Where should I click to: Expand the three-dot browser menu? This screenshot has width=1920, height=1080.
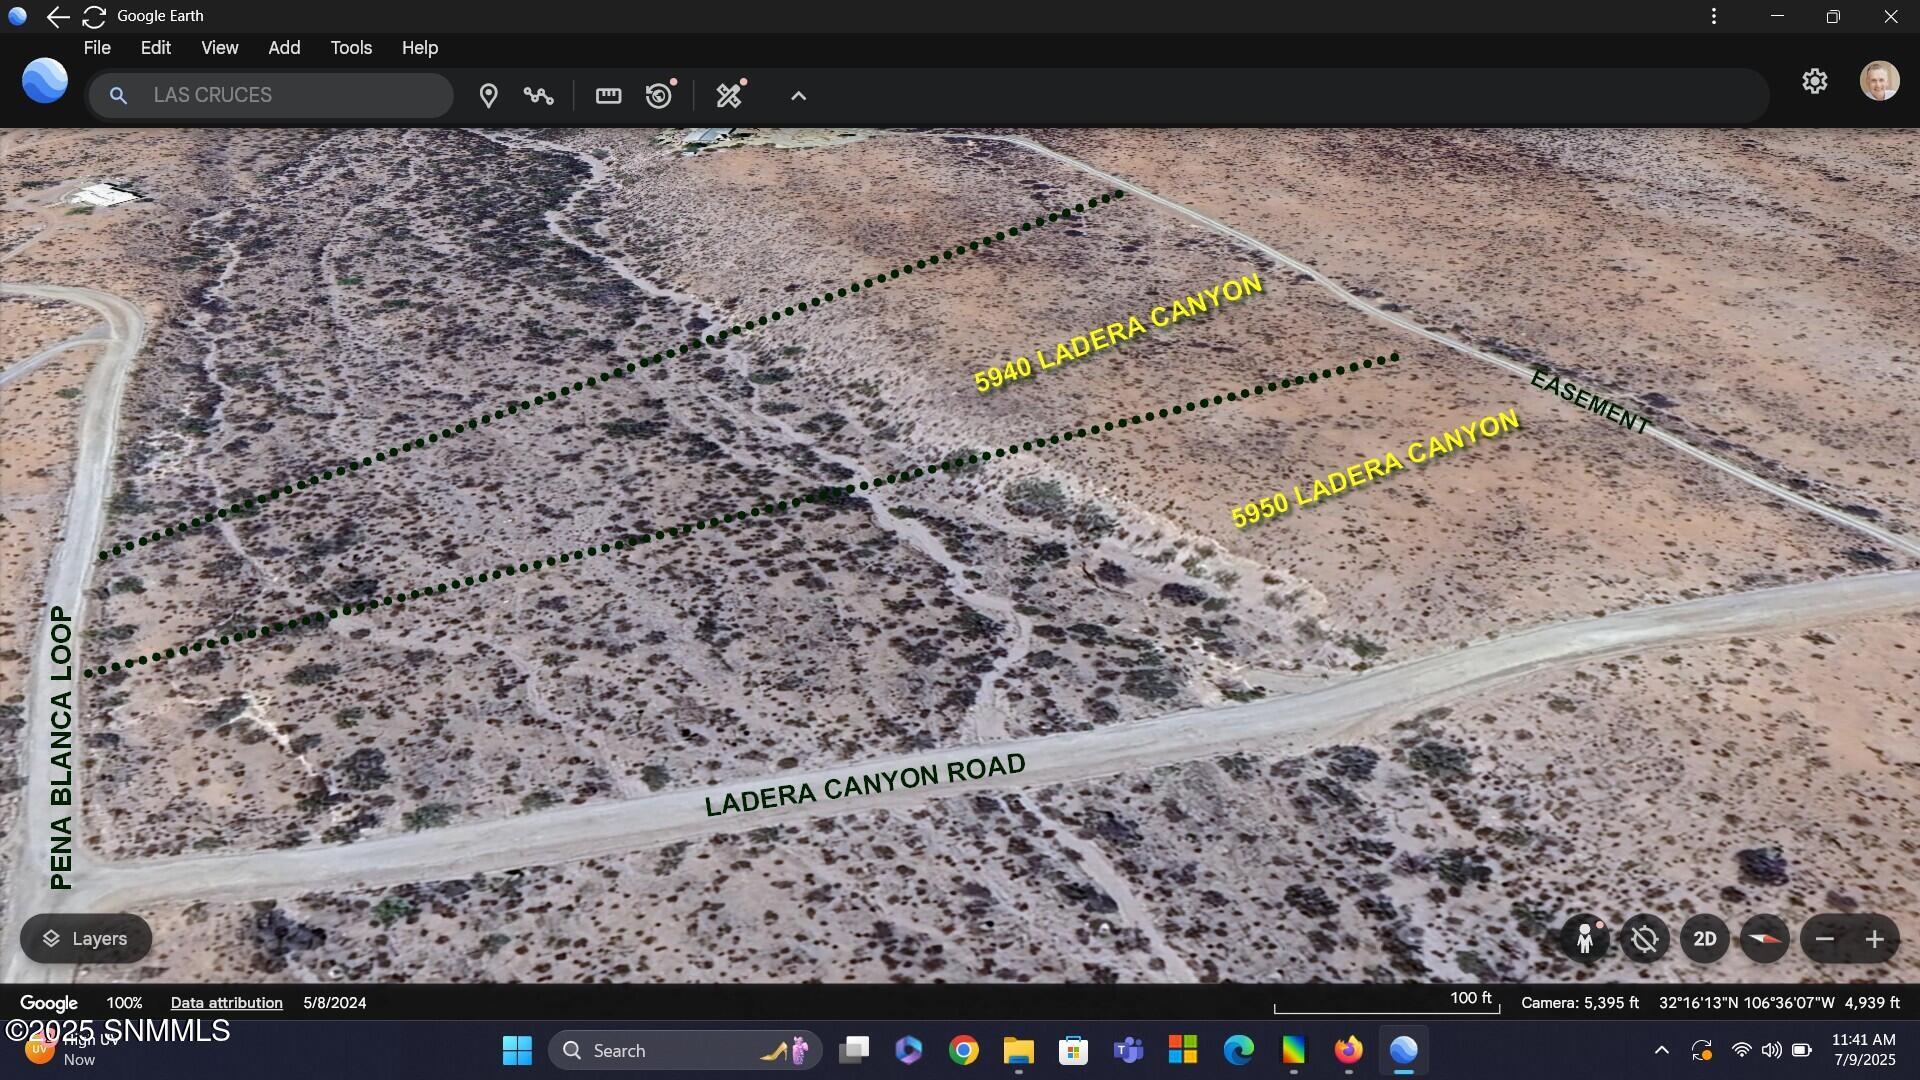coord(1714,16)
